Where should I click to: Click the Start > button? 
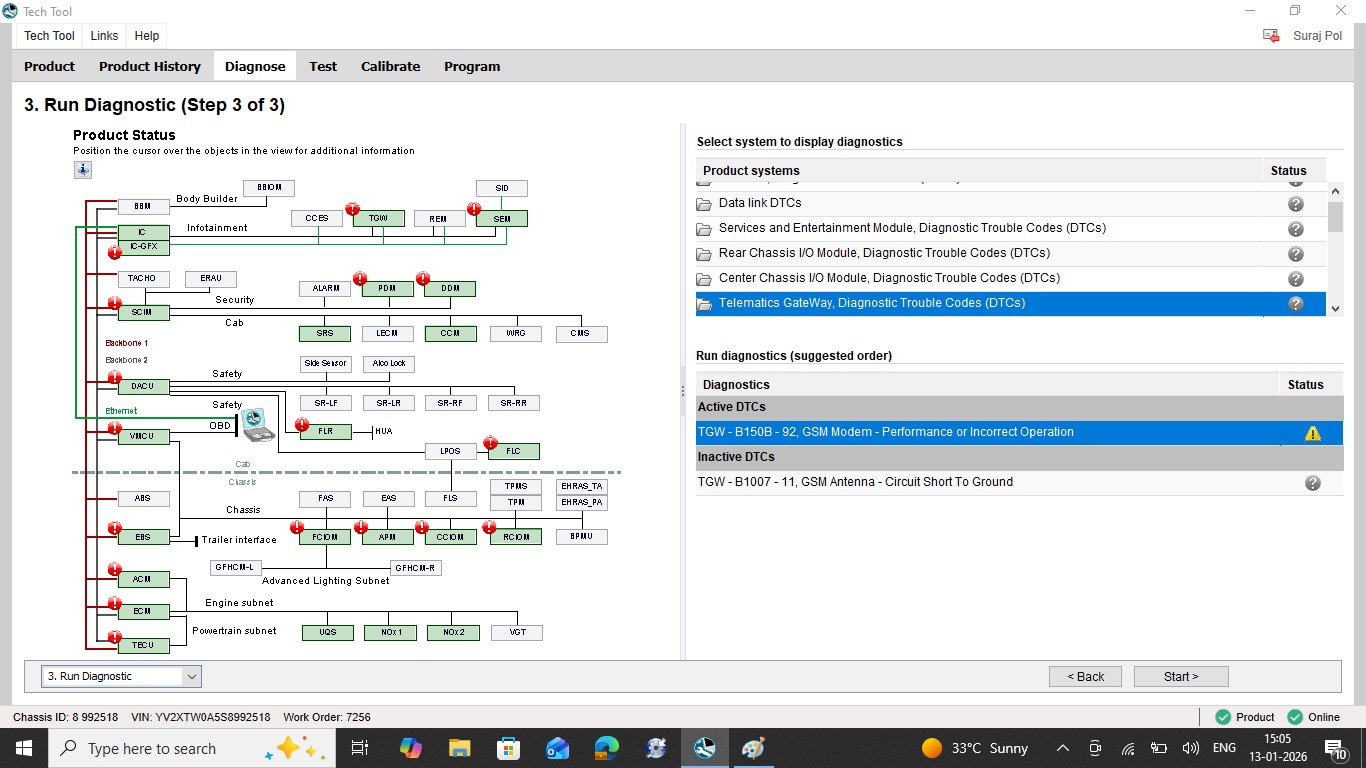tap(1181, 677)
